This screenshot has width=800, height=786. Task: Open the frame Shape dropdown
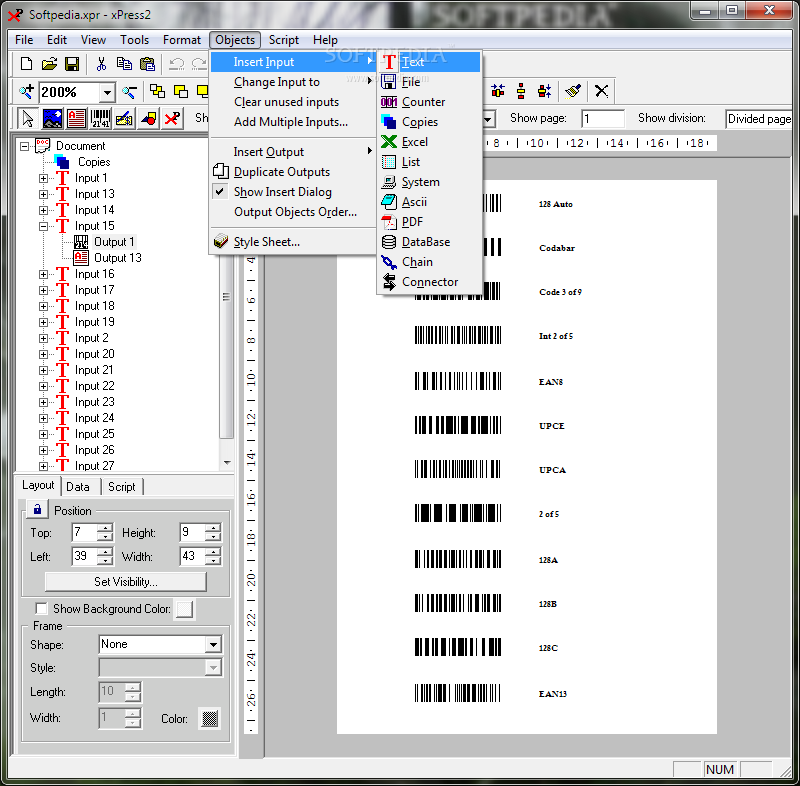(213, 644)
